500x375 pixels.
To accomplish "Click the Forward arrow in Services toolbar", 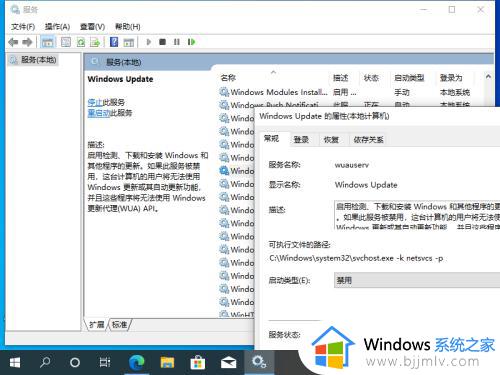I will [x=27, y=42].
